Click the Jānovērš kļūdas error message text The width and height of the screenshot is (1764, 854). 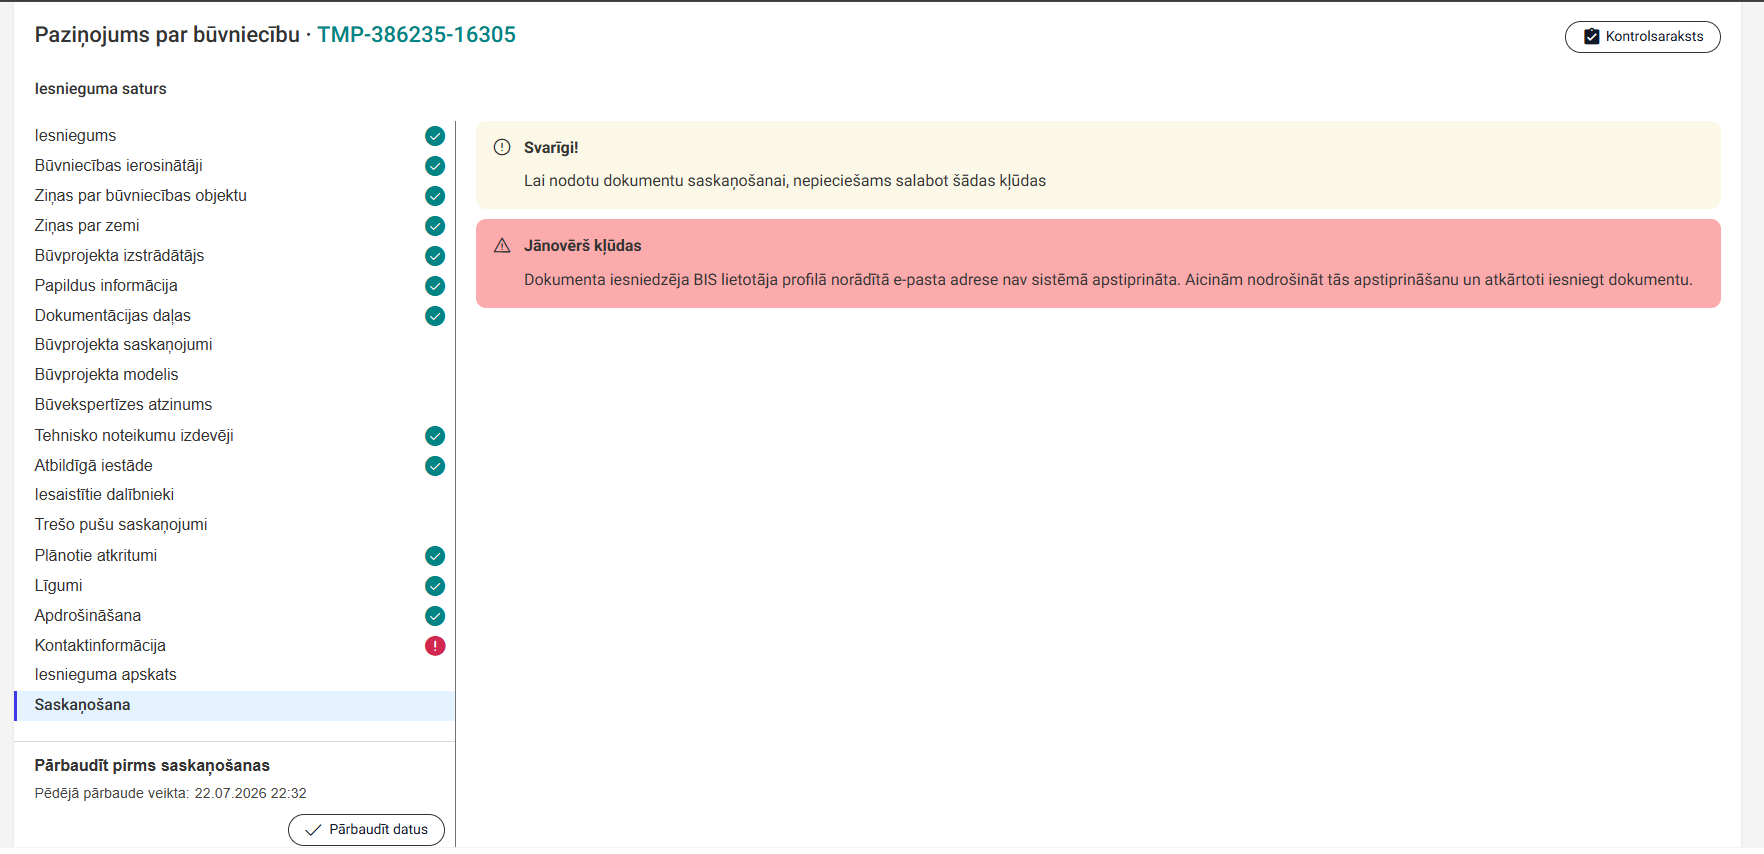tap(1108, 280)
